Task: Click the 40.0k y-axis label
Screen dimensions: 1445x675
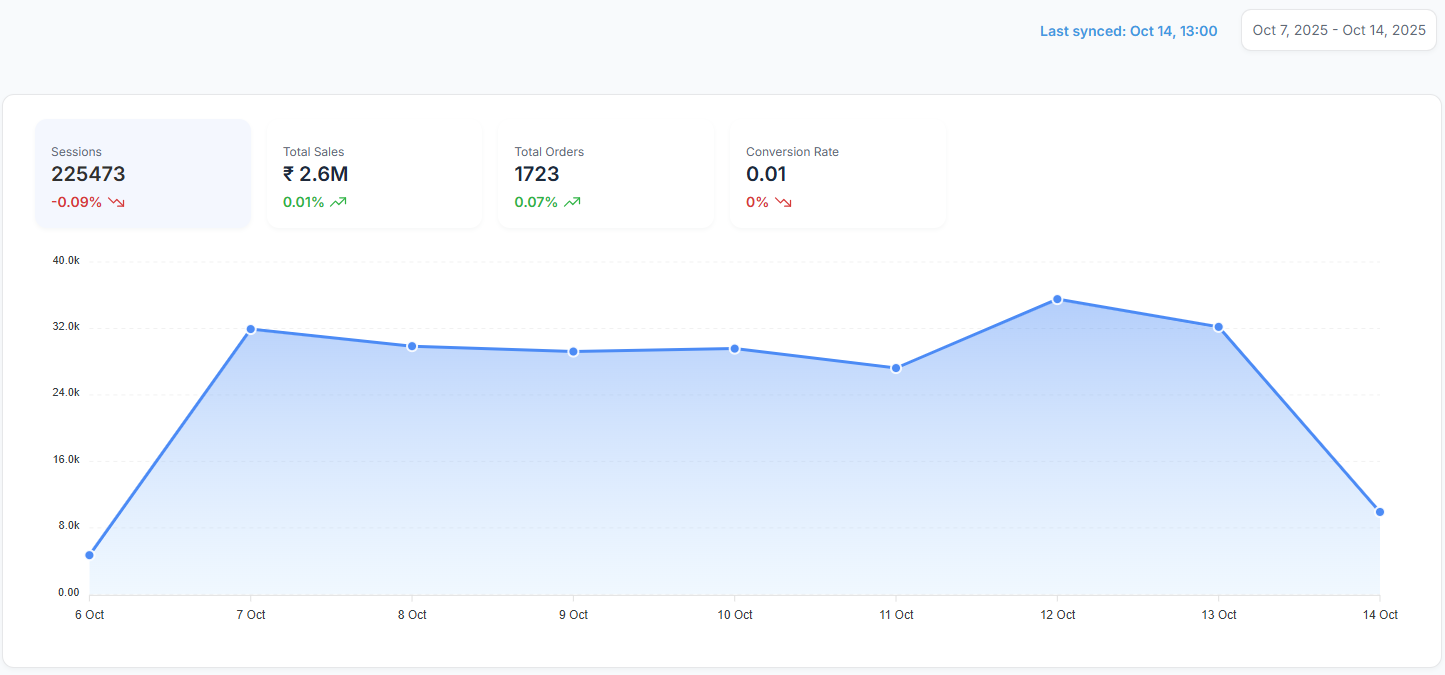Action: coord(66,261)
